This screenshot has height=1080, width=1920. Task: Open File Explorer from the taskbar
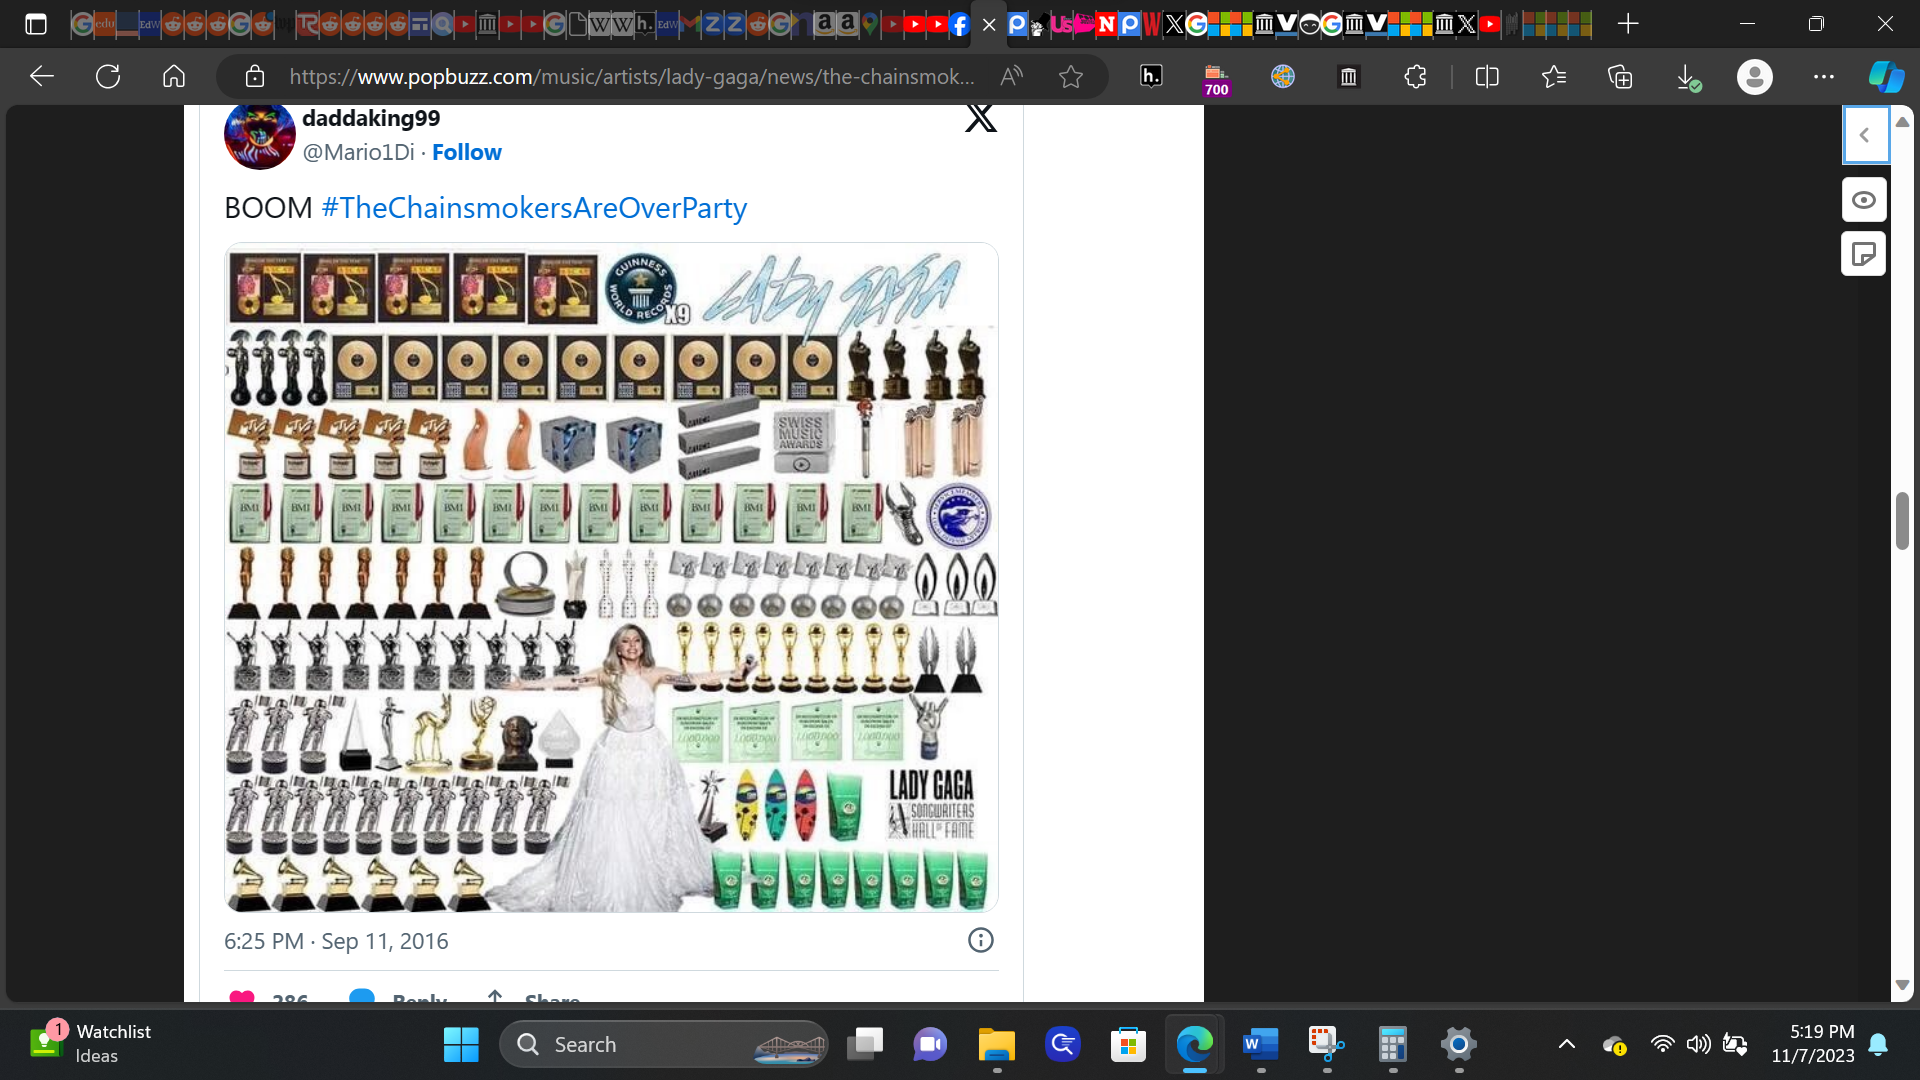[997, 1045]
